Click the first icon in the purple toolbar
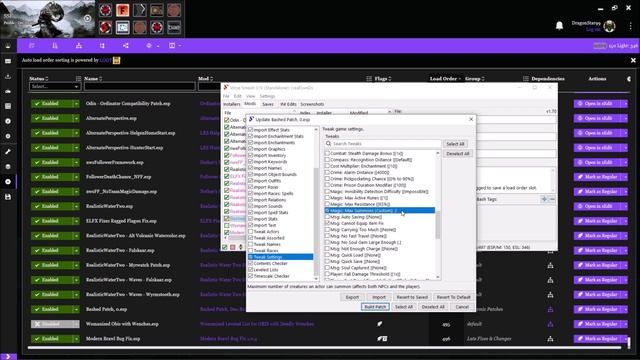The width and height of the screenshot is (640, 360). [x=32, y=46]
